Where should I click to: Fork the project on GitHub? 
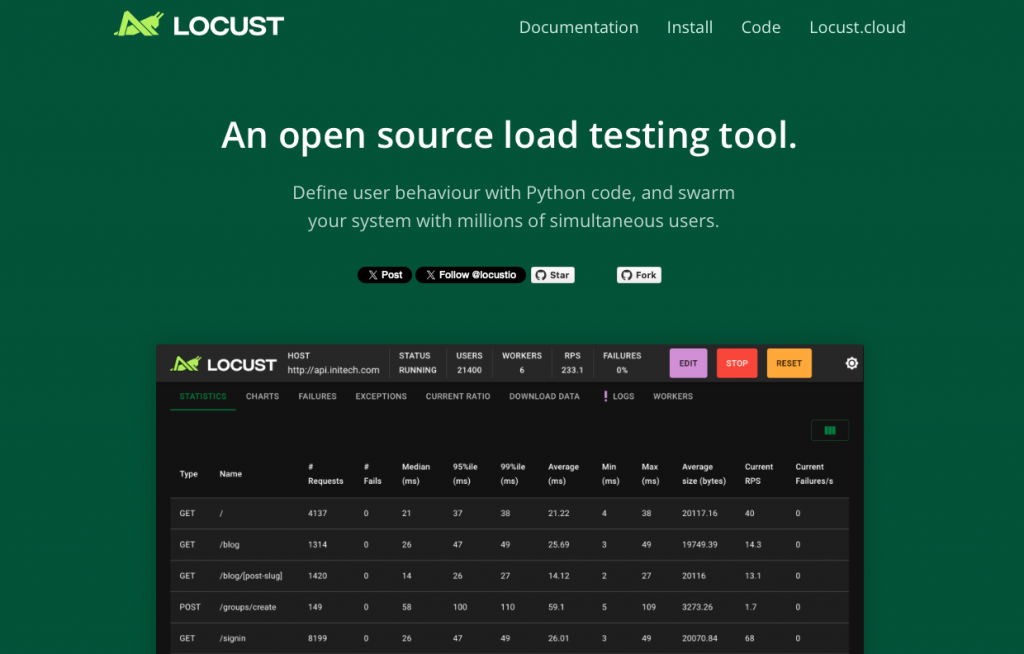[639, 275]
